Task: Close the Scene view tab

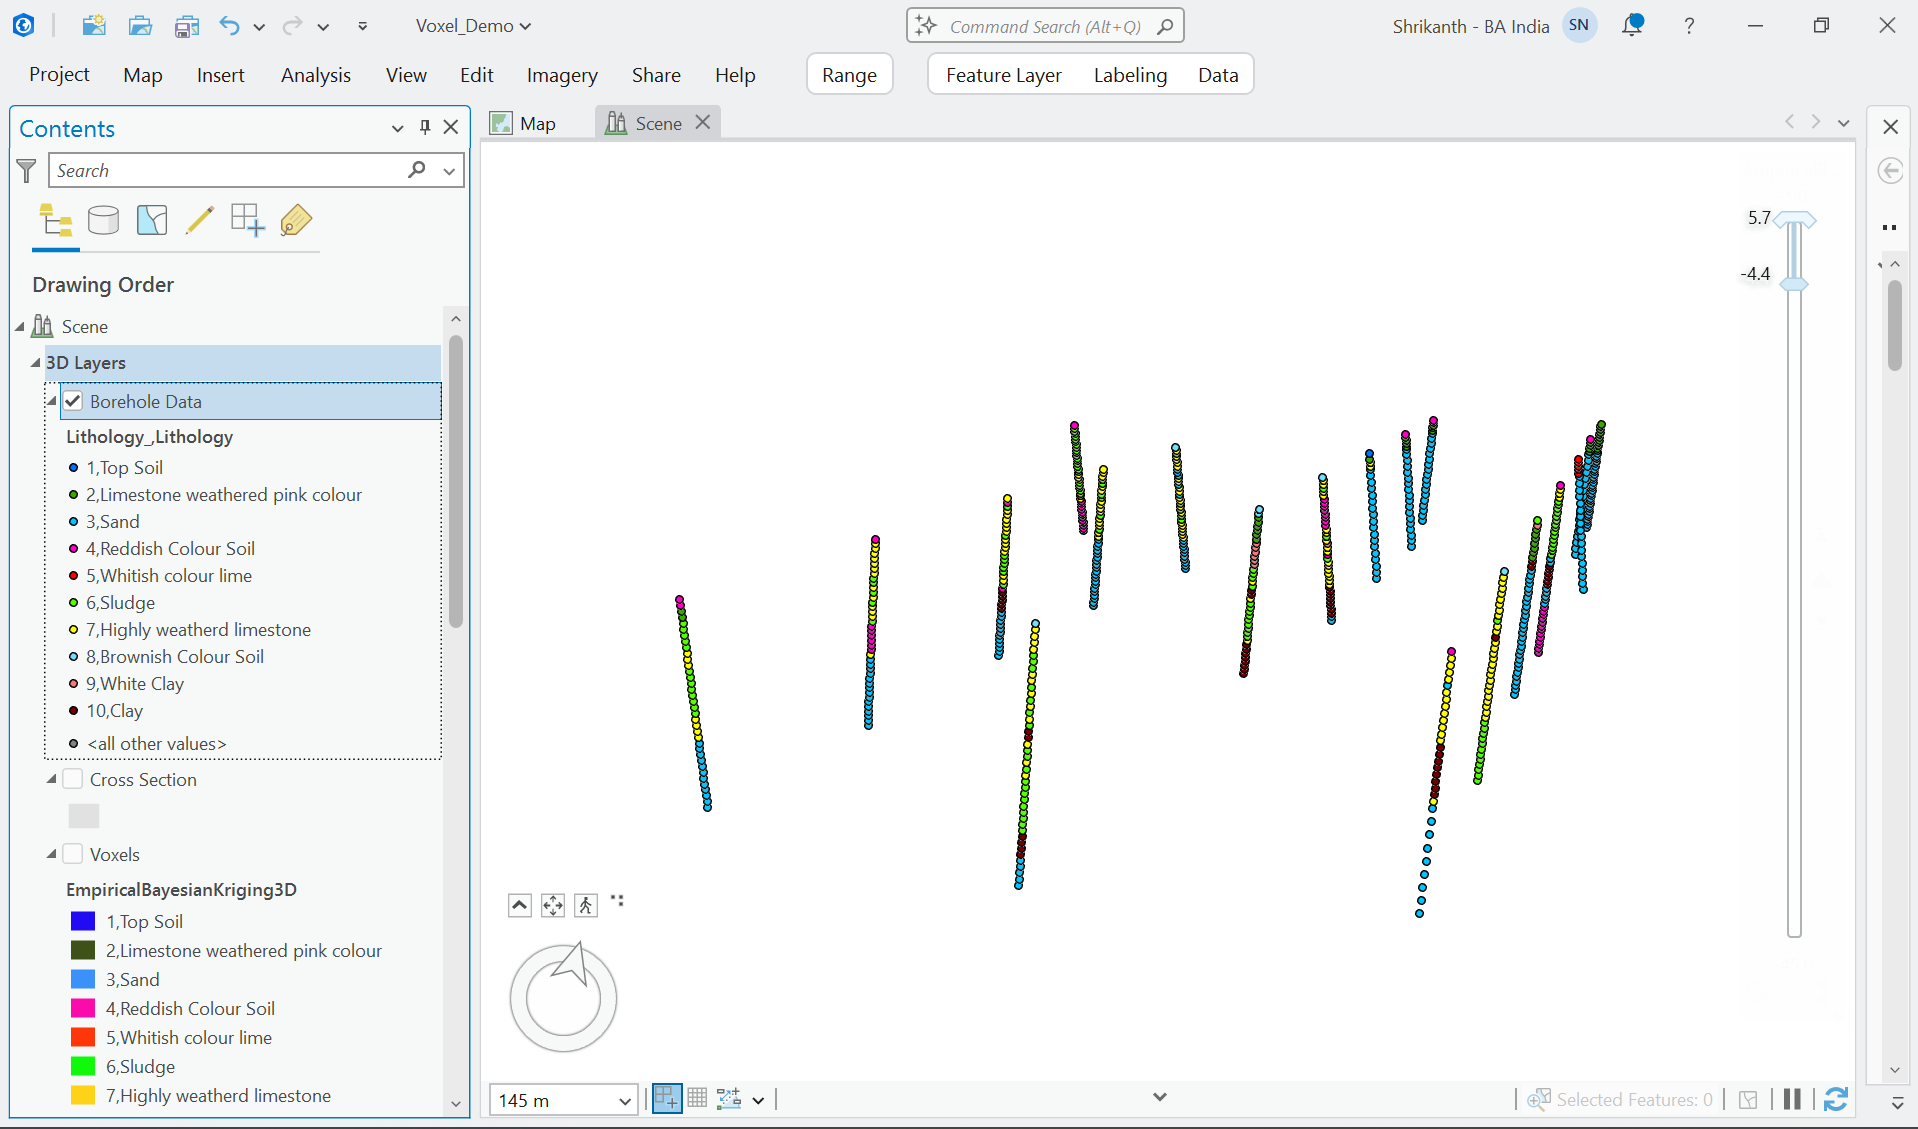Action: (703, 122)
